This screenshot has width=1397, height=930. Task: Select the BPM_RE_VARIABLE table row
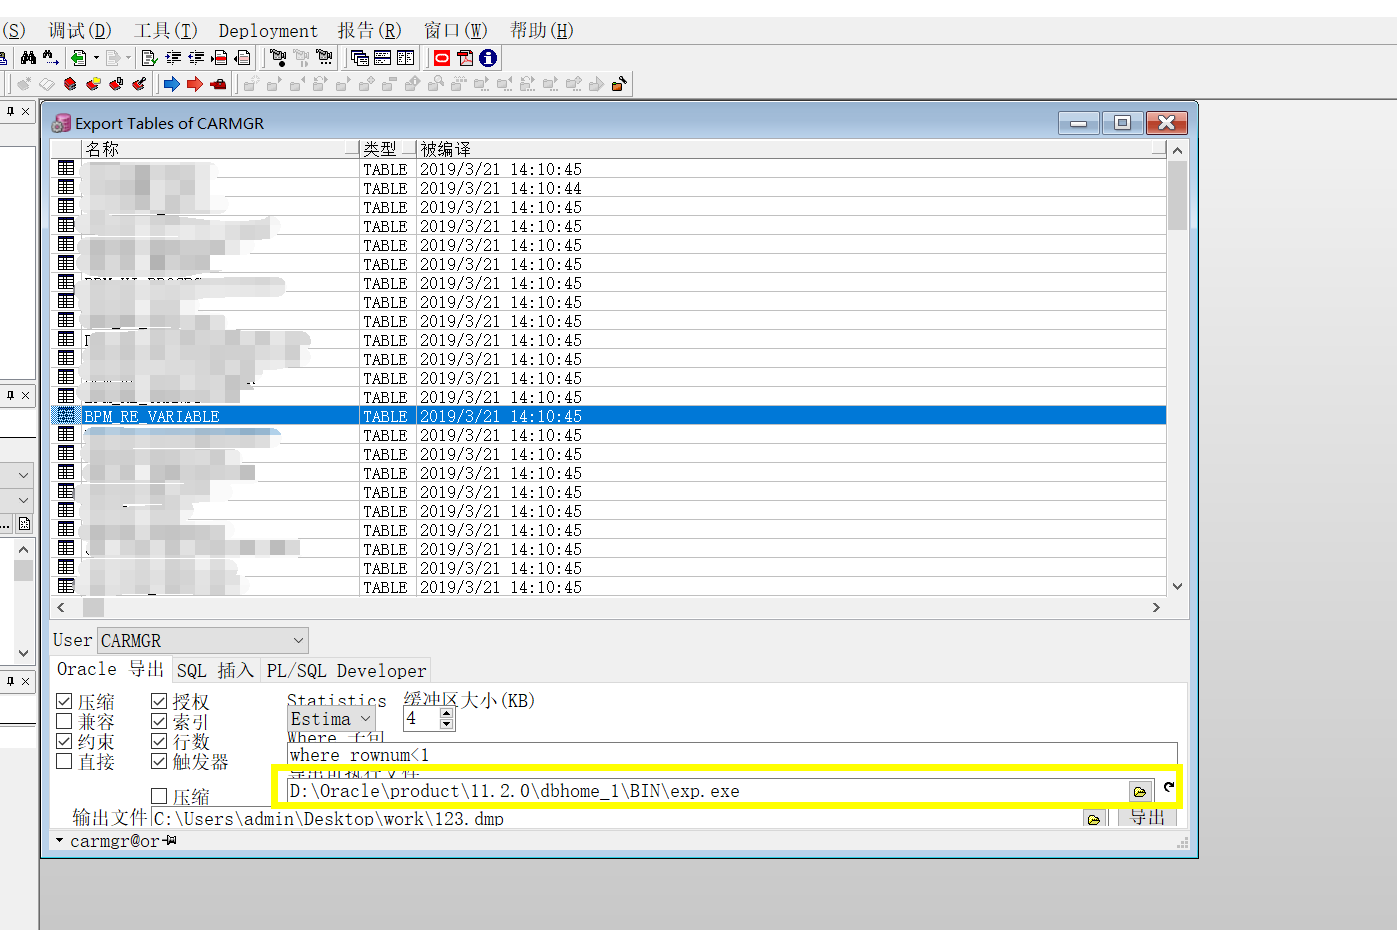tap(608, 416)
